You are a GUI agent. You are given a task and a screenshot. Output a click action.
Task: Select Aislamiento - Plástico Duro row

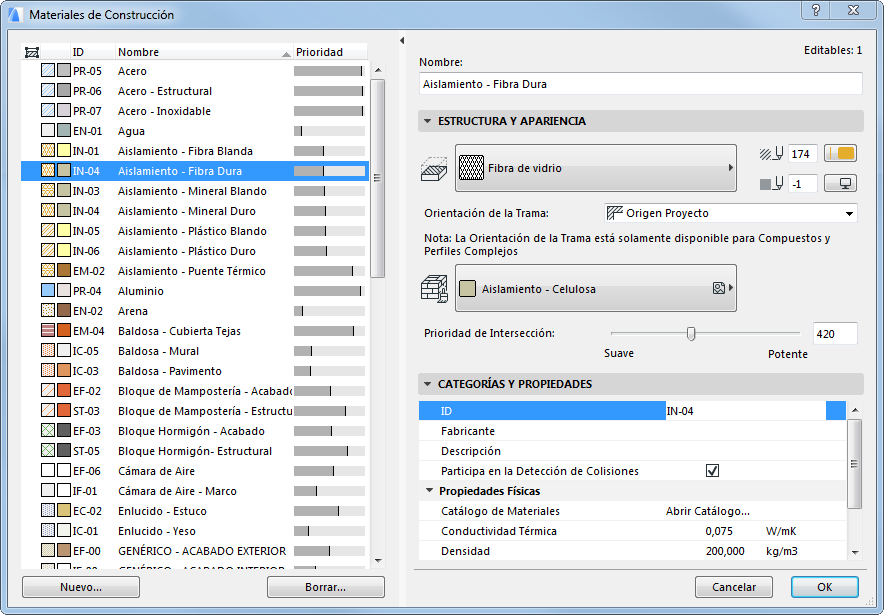195,251
